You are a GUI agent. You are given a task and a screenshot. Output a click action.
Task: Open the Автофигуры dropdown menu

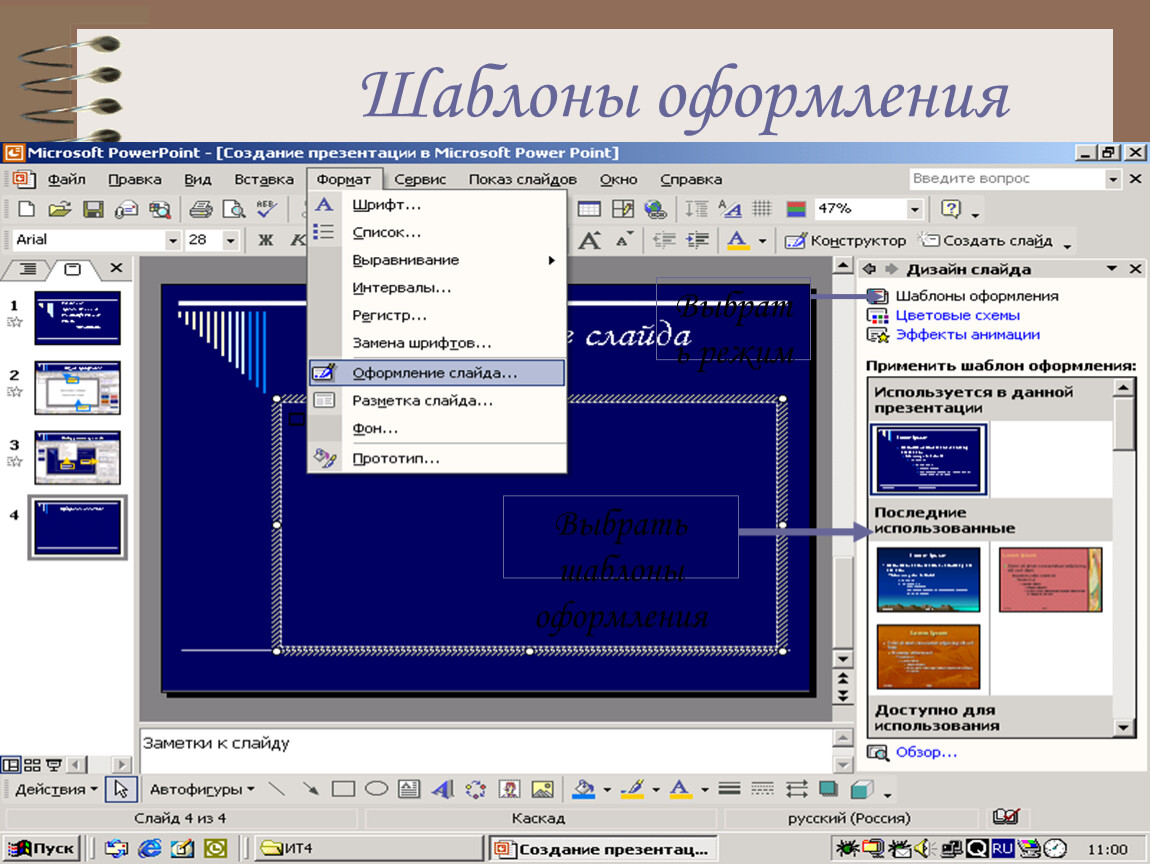pyautogui.click(x=202, y=789)
